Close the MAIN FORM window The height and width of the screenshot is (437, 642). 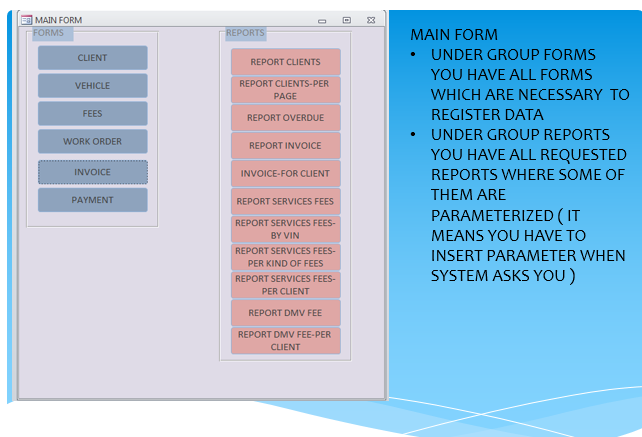(x=371, y=20)
